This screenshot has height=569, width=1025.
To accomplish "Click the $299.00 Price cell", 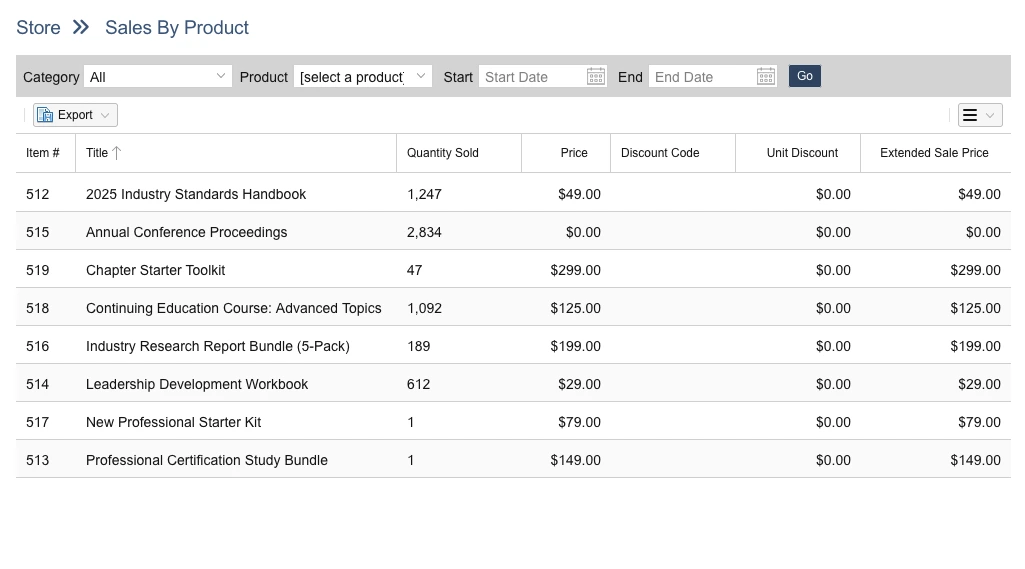I will click(x=575, y=270).
